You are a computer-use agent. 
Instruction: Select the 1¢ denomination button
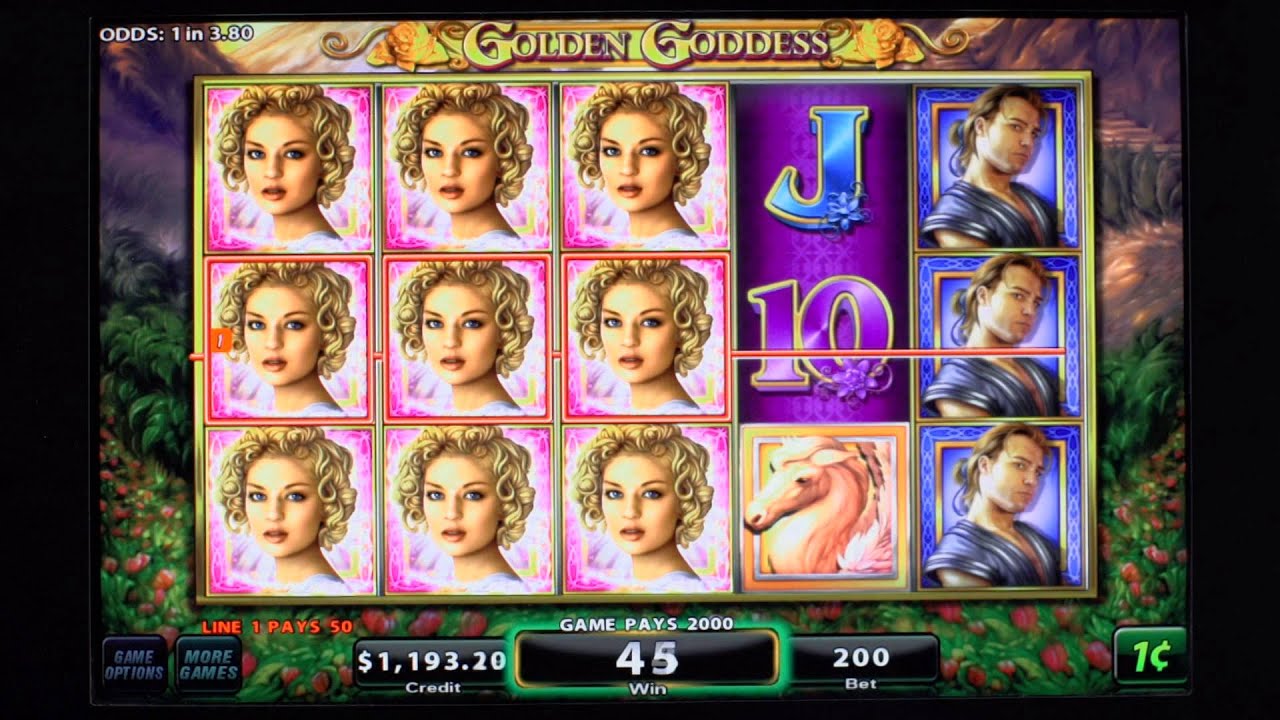[x=1151, y=656]
